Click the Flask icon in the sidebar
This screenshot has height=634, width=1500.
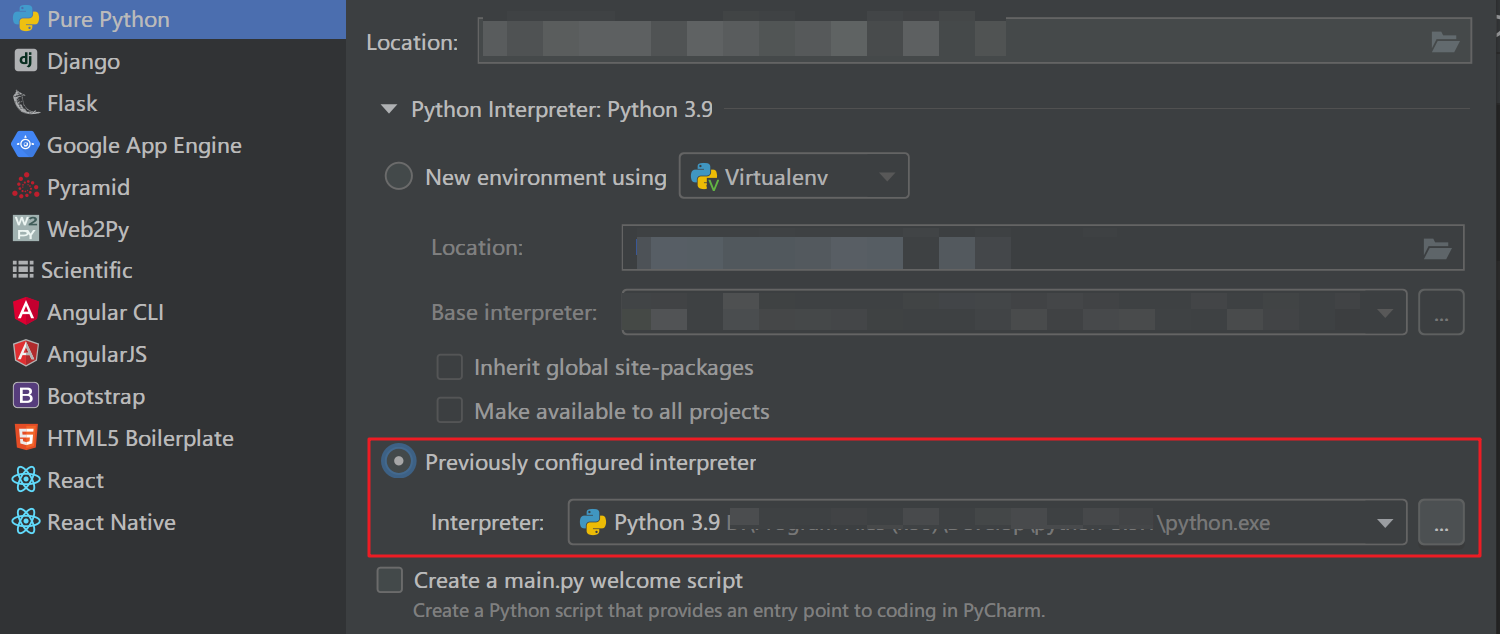pyautogui.click(x=25, y=103)
